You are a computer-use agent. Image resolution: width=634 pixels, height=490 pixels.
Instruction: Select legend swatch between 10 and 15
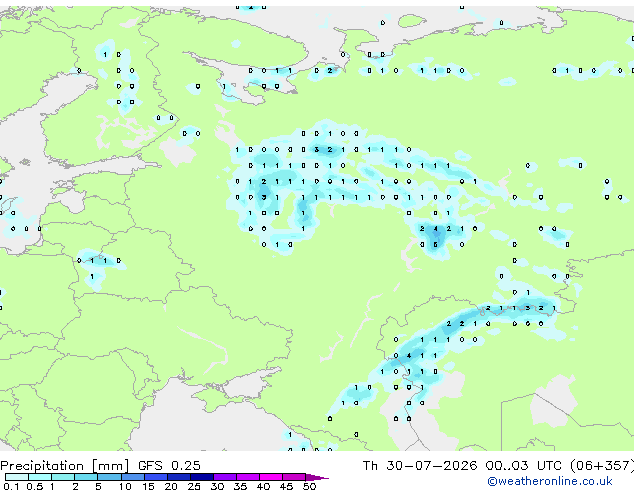click(132, 477)
